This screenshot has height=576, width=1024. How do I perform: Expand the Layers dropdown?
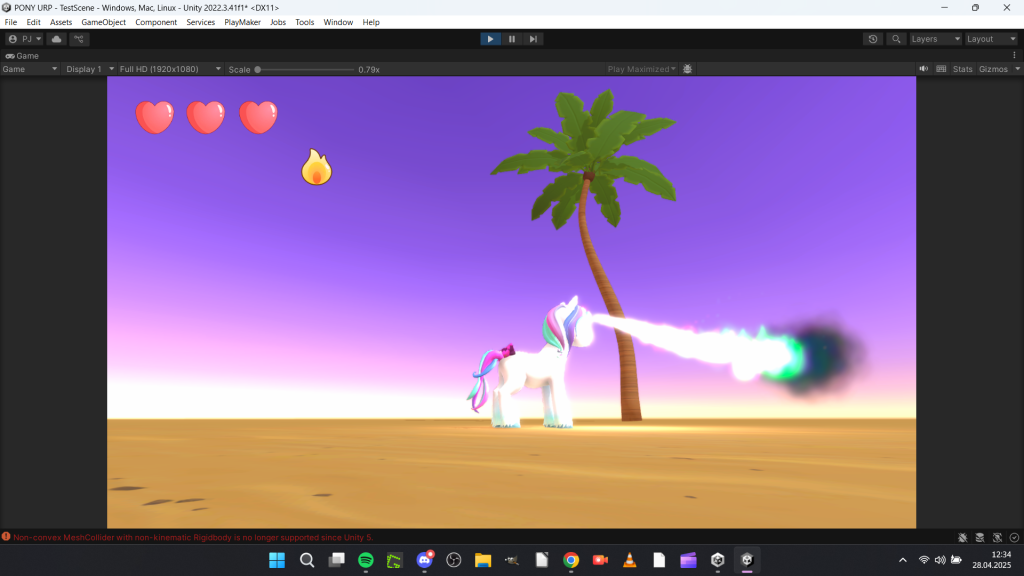[x=935, y=39]
